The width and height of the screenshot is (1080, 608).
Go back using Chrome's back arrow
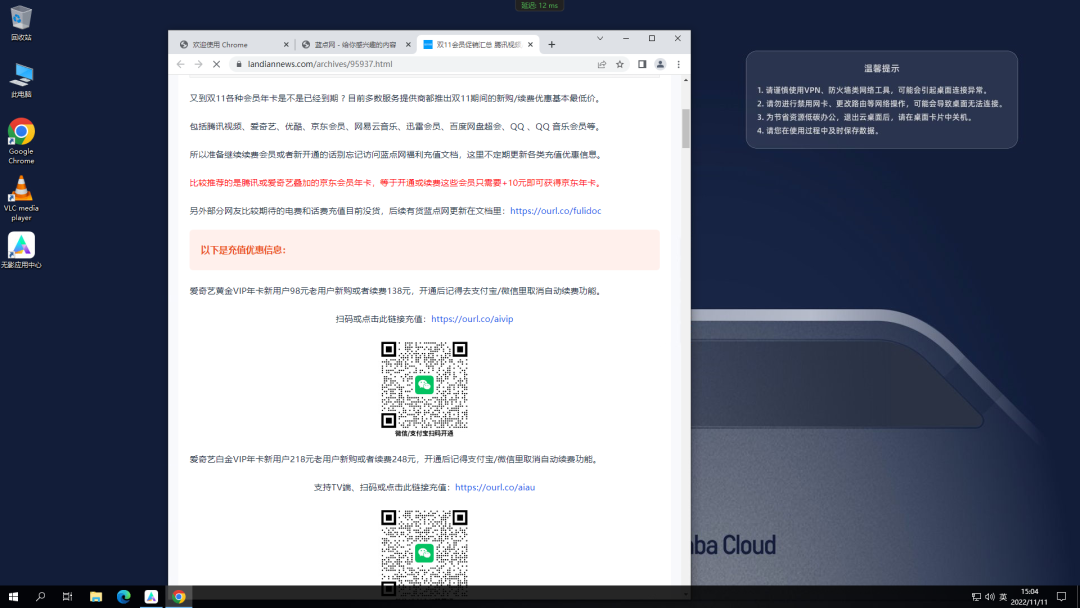tap(180, 64)
